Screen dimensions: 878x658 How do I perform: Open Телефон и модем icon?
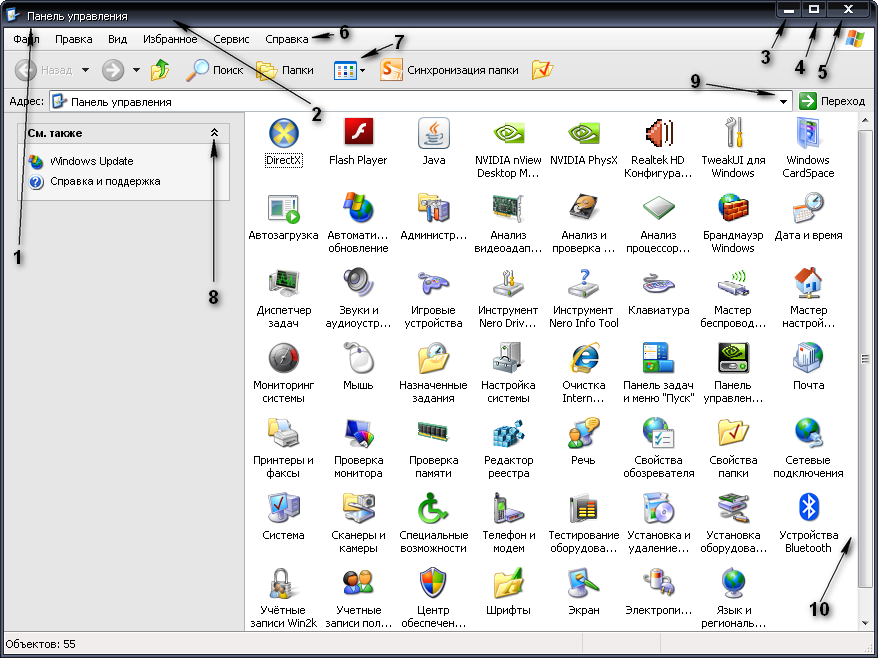508,508
